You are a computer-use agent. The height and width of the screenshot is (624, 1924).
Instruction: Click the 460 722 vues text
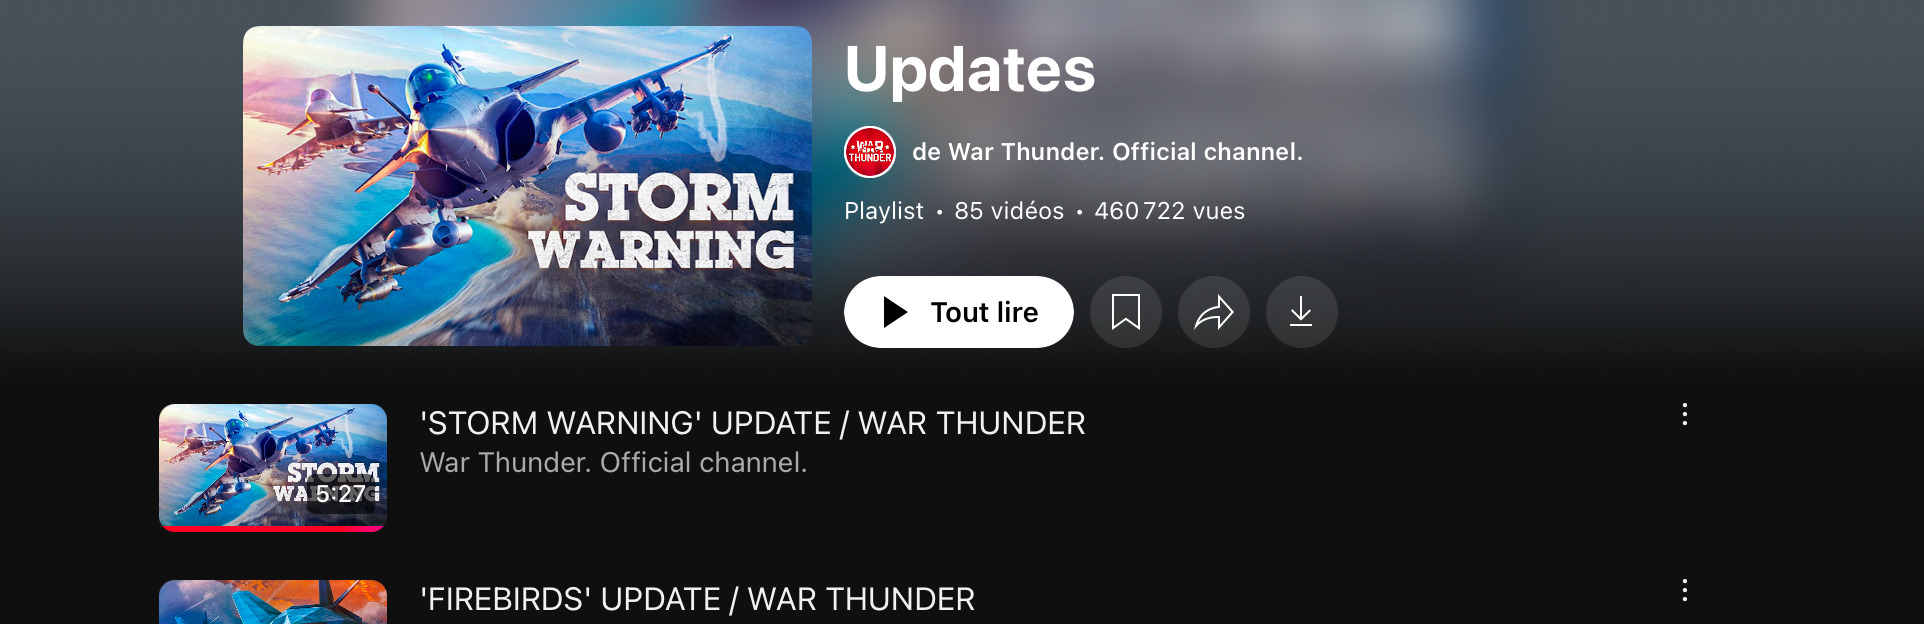coord(1169,211)
